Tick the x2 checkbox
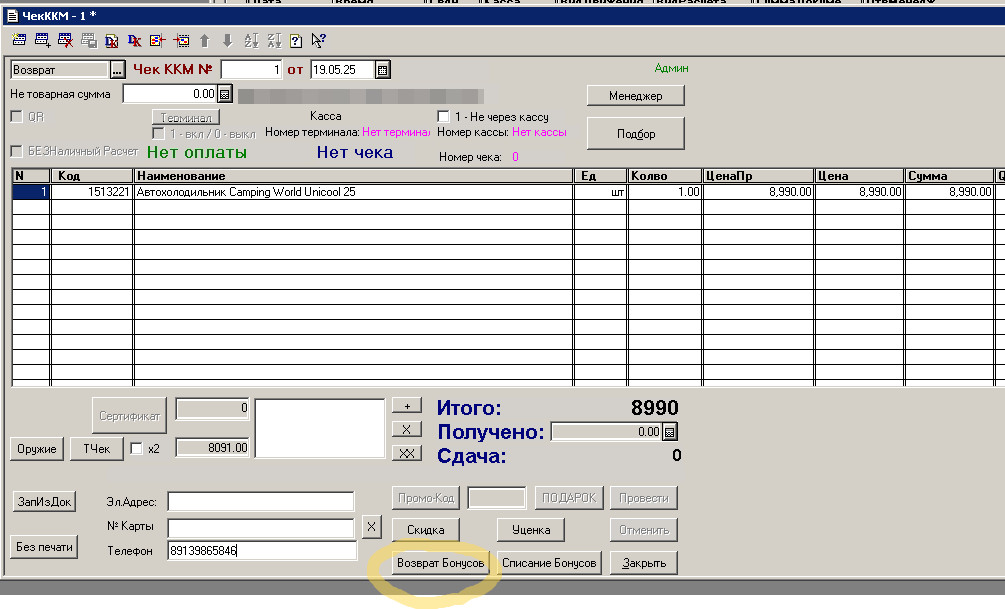Screen dimensions: 1005x609 (x=136, y=449)
